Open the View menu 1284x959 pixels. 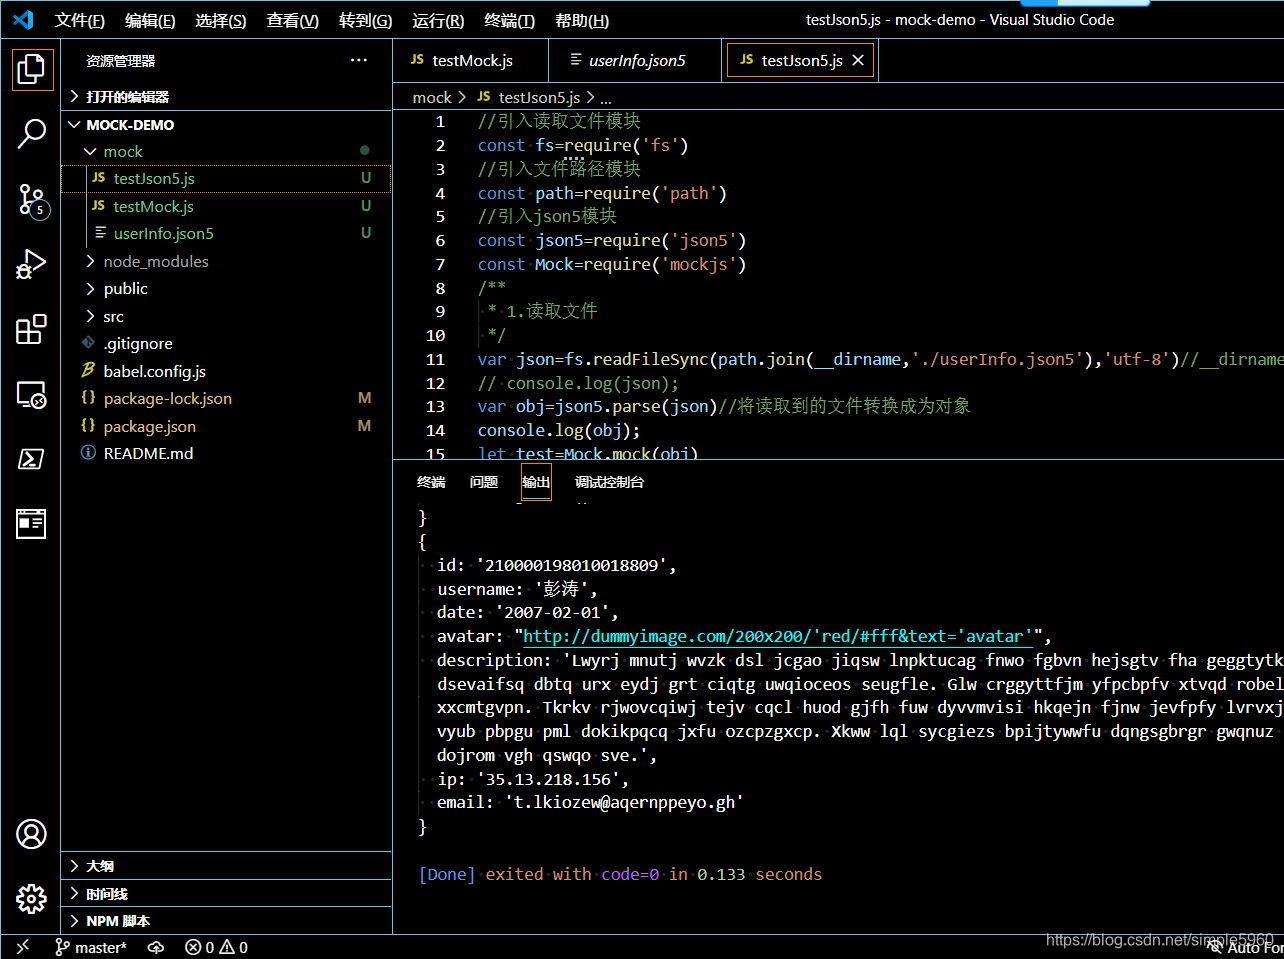pyautogui.click(x=293, y=20)
